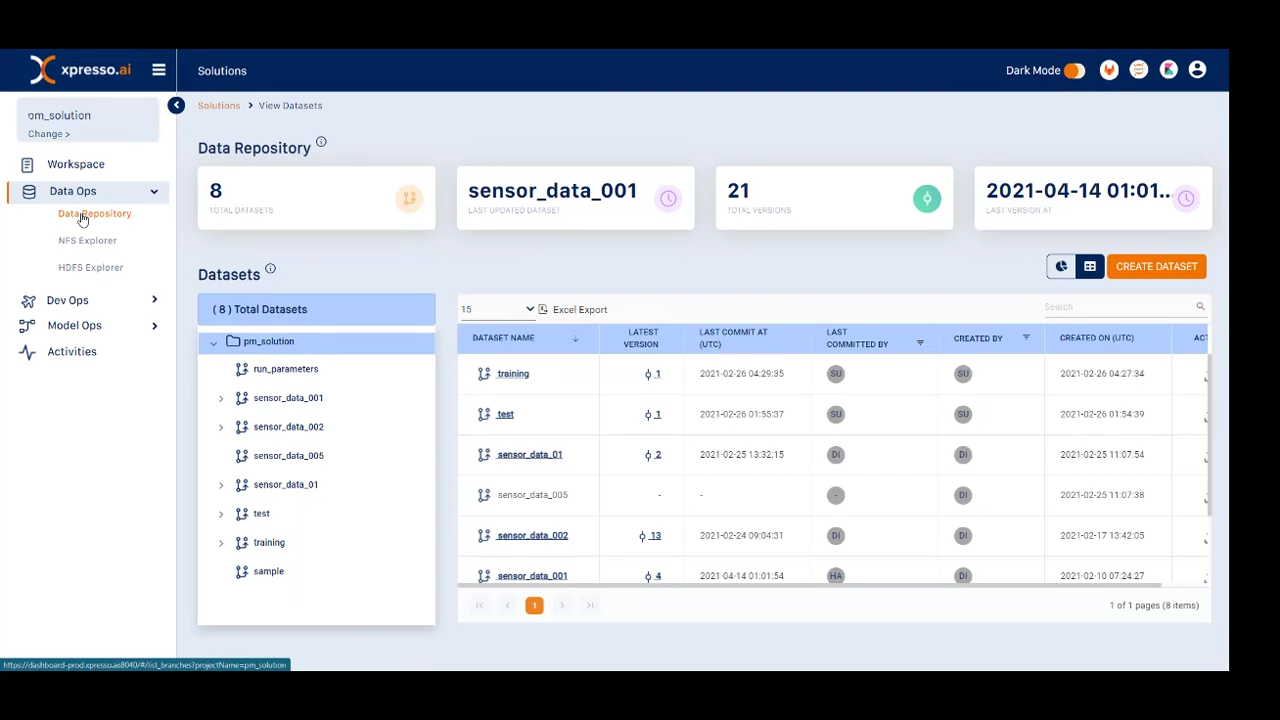Click the table horizontal scrollbar
This screenshot has height=720, width=1280.
click(810, 586)
